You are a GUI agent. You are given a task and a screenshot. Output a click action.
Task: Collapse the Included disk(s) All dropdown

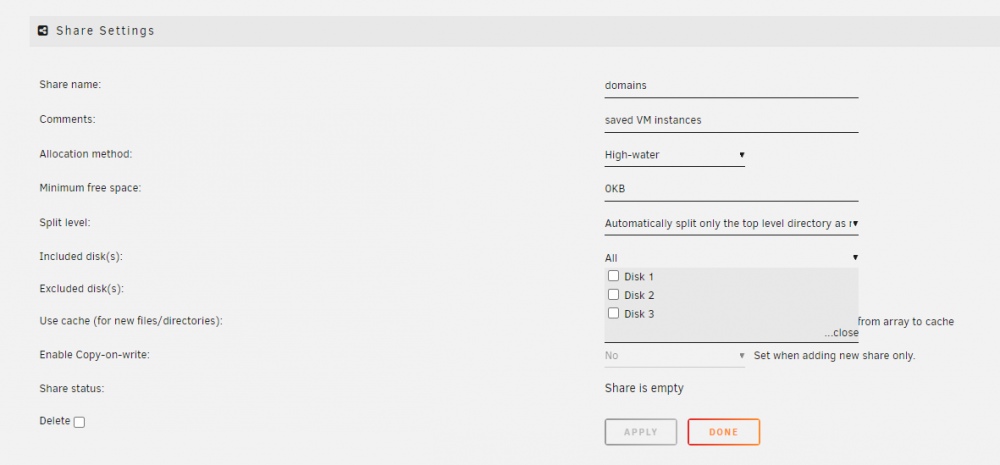[x=732, y=258]
